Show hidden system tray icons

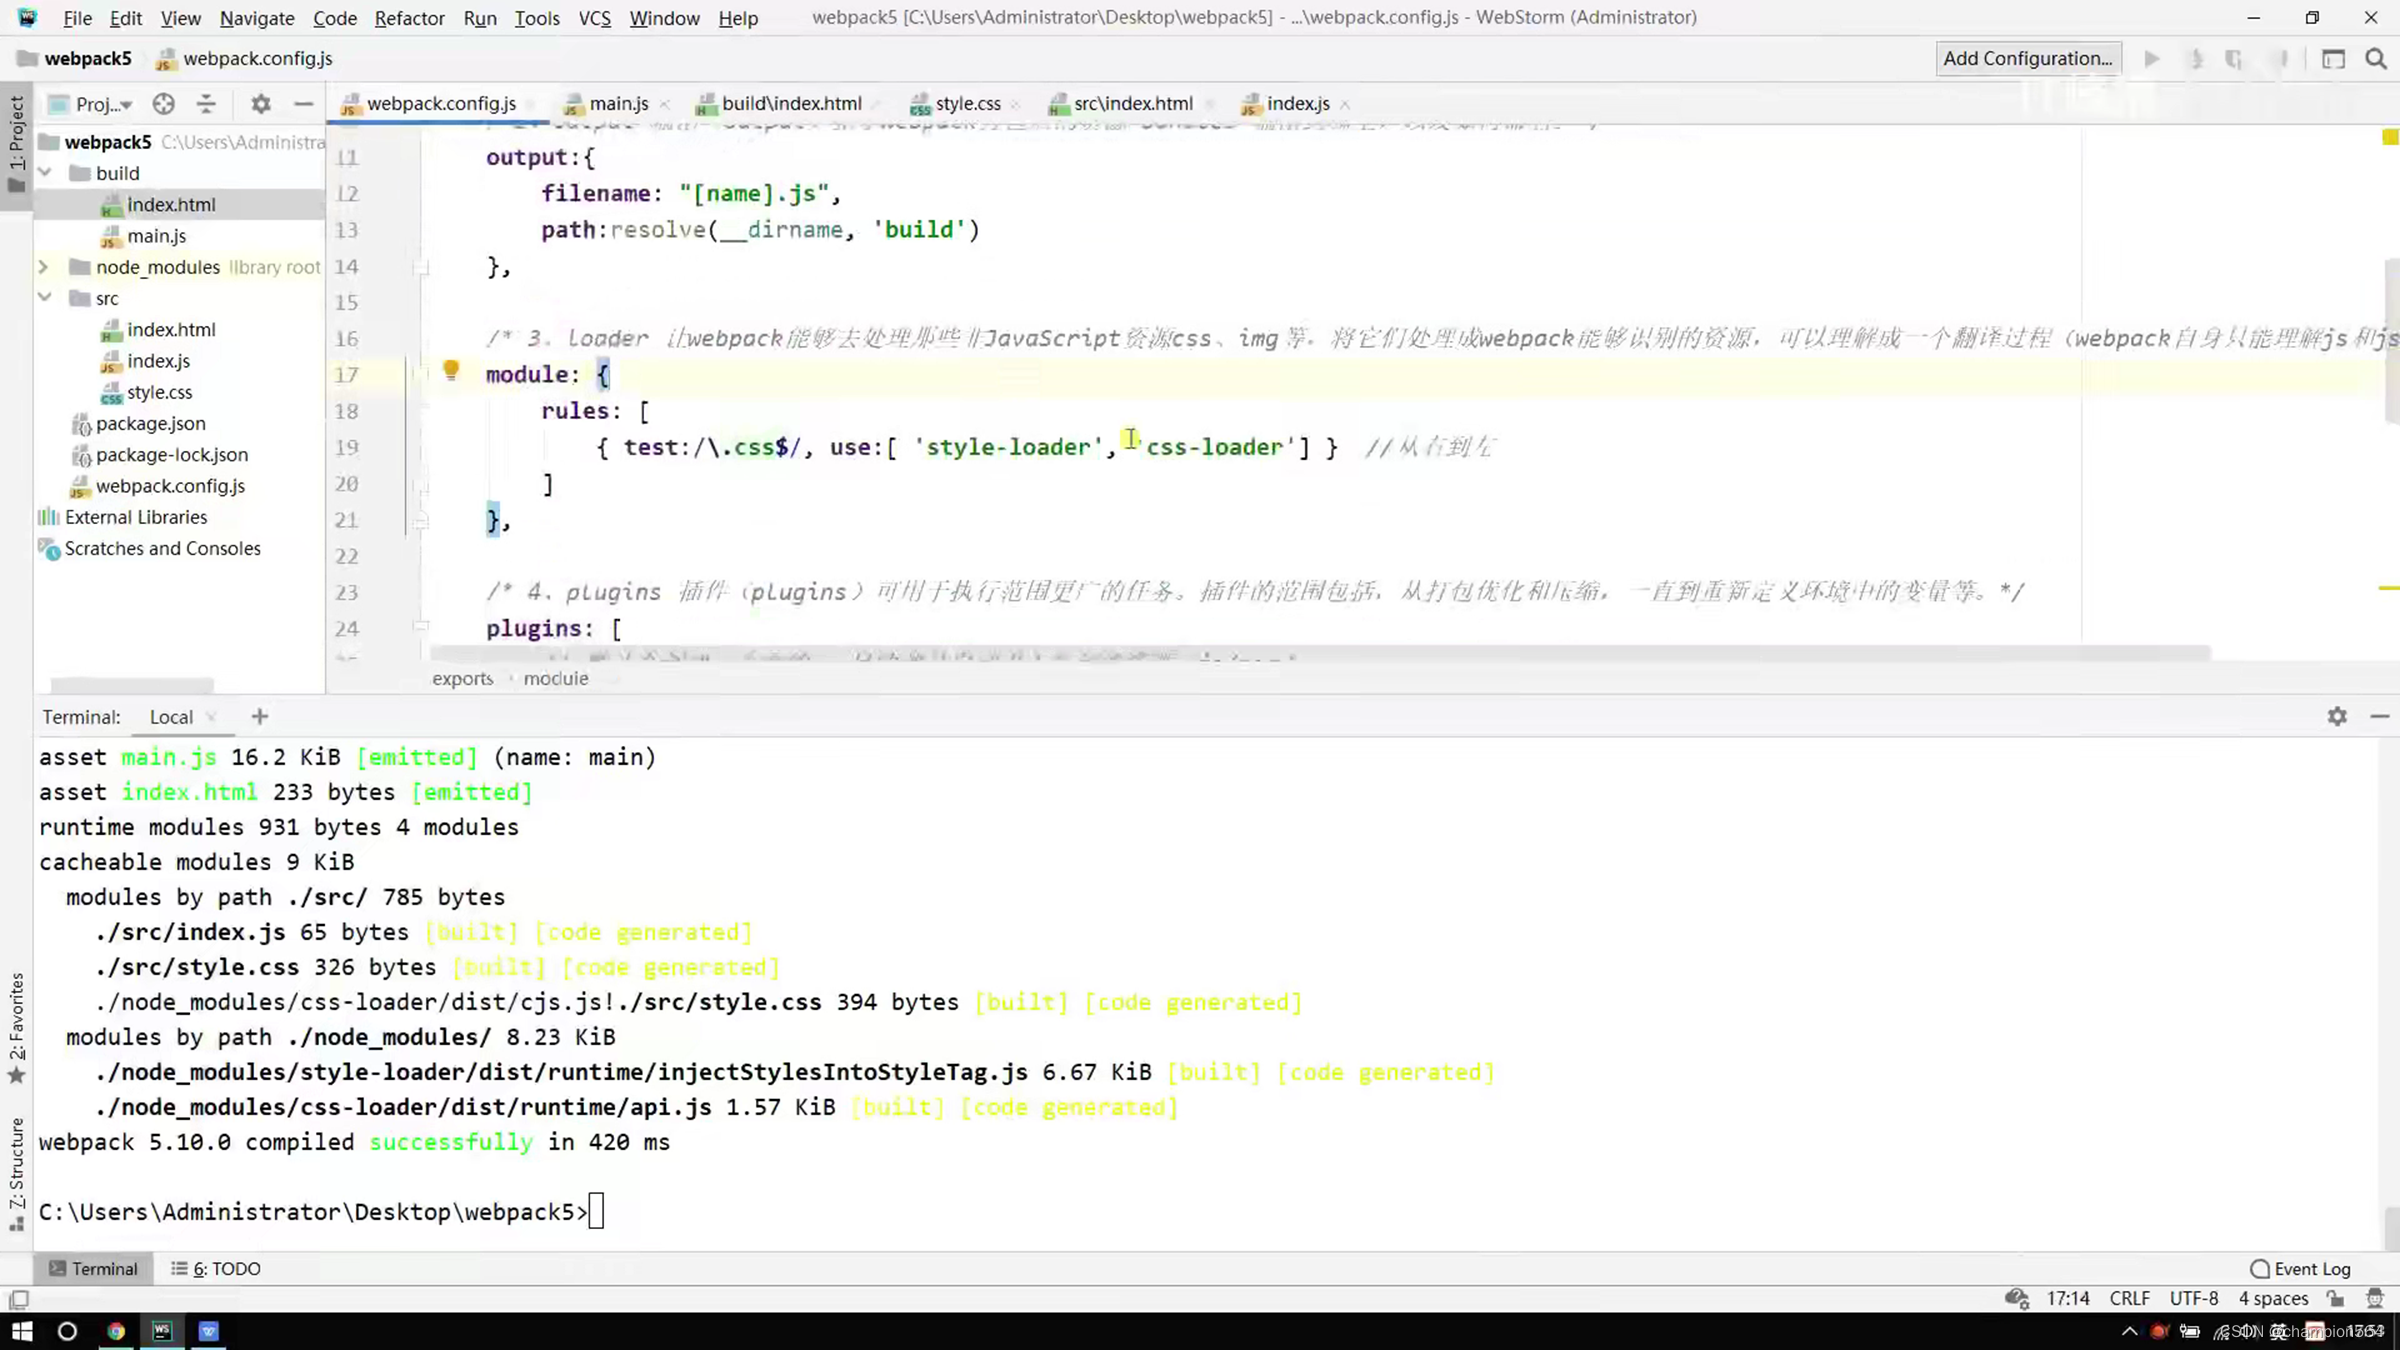[x=2129, y=1331]
